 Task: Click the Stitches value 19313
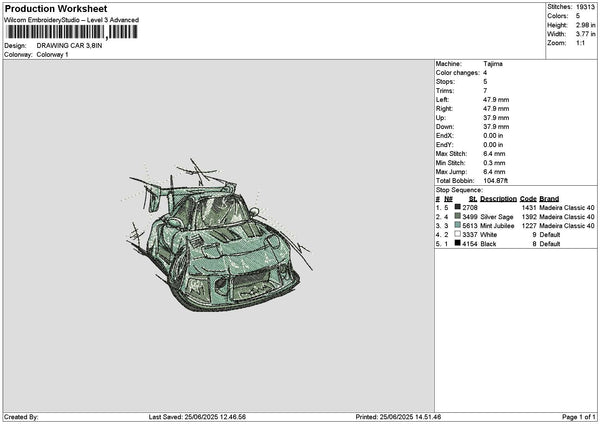585,7
